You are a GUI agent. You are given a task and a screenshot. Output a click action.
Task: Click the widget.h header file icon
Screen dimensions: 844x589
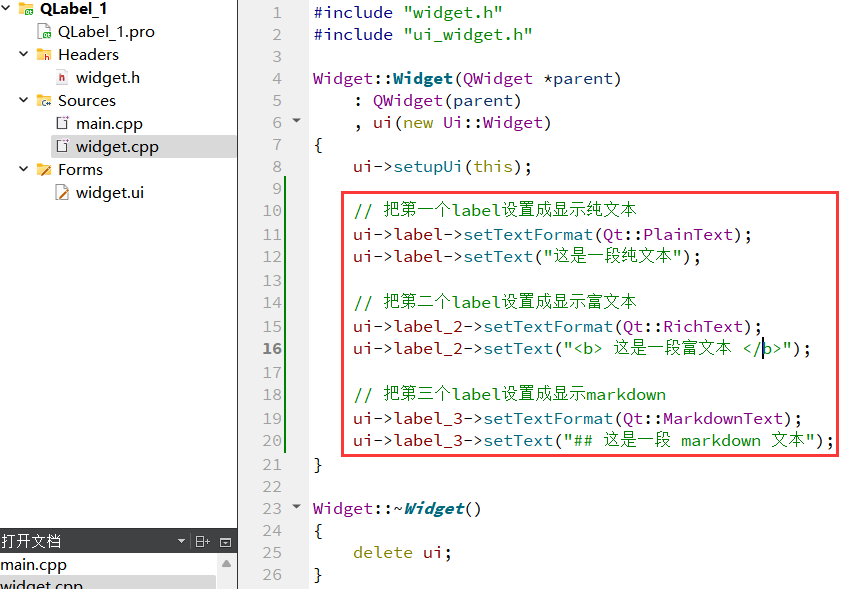(x=62, y=78)
